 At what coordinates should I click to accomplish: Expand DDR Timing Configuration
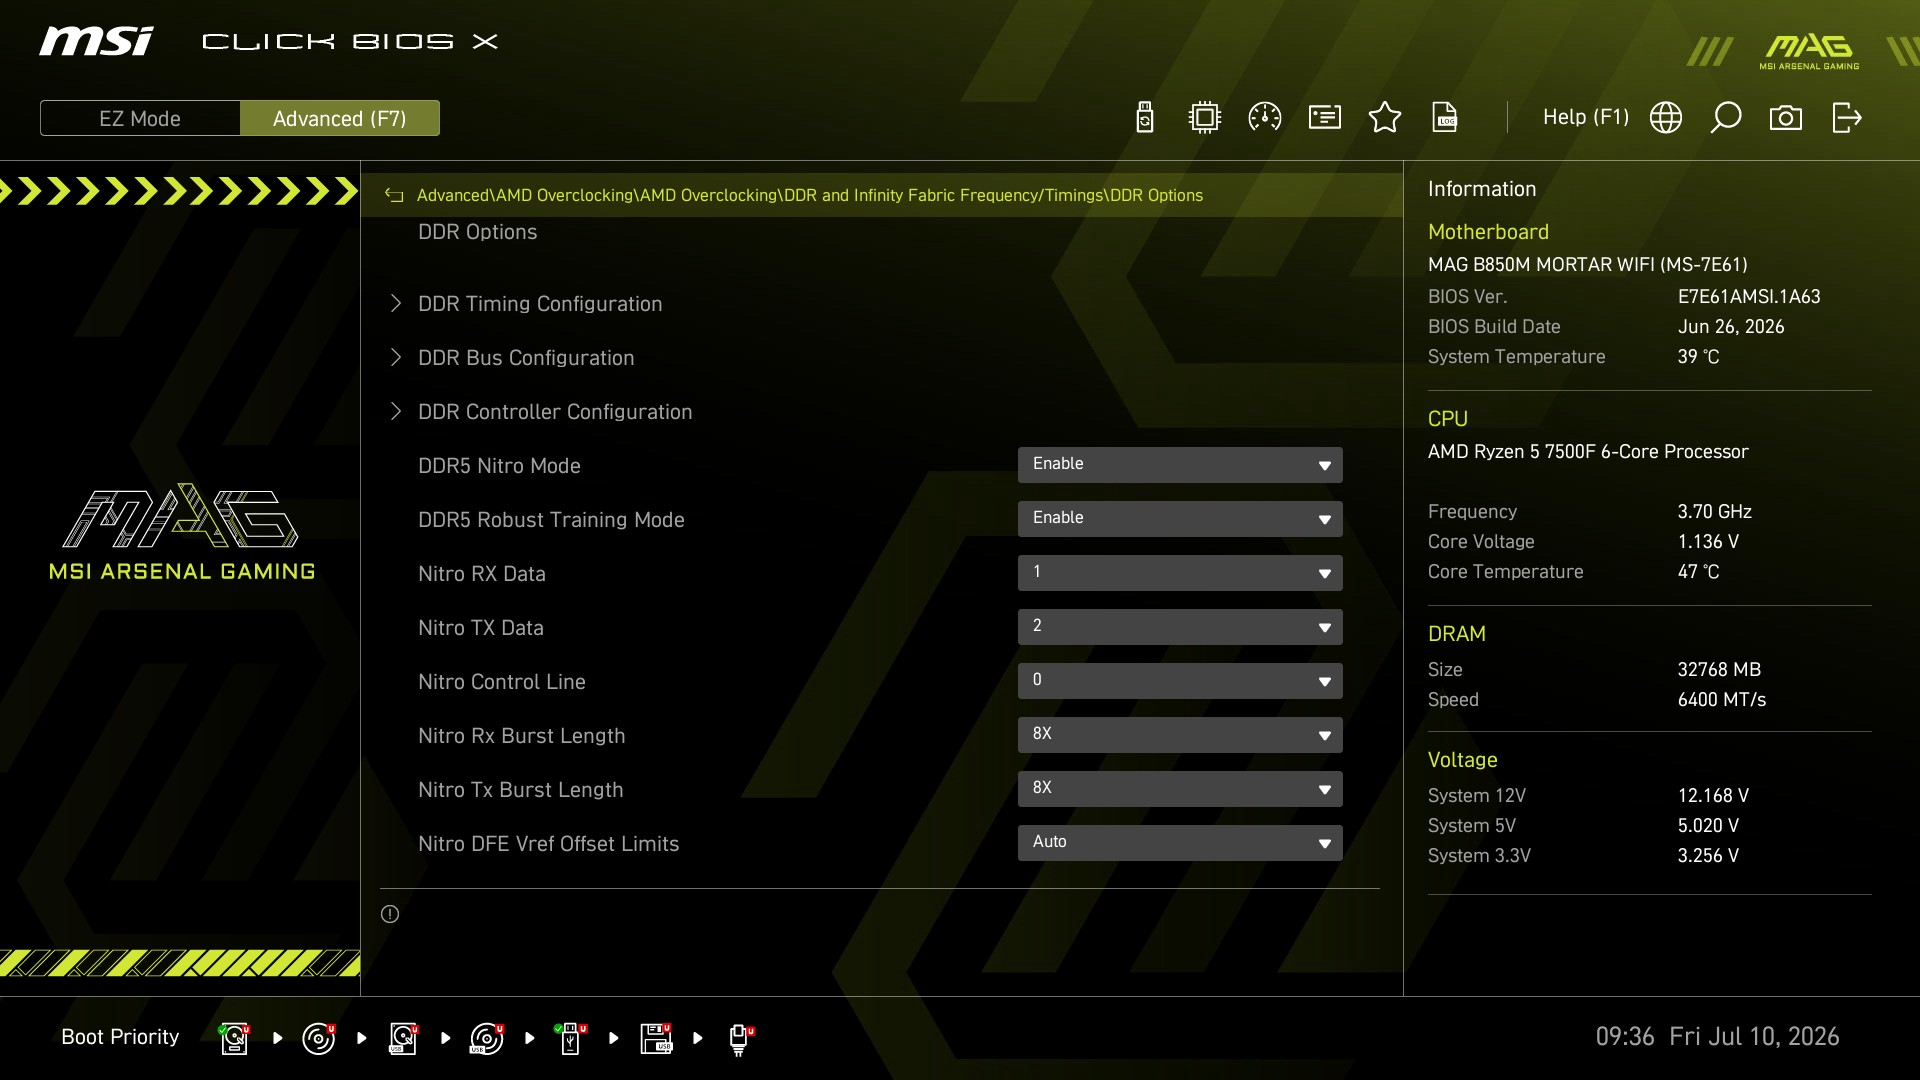[540, 304]
